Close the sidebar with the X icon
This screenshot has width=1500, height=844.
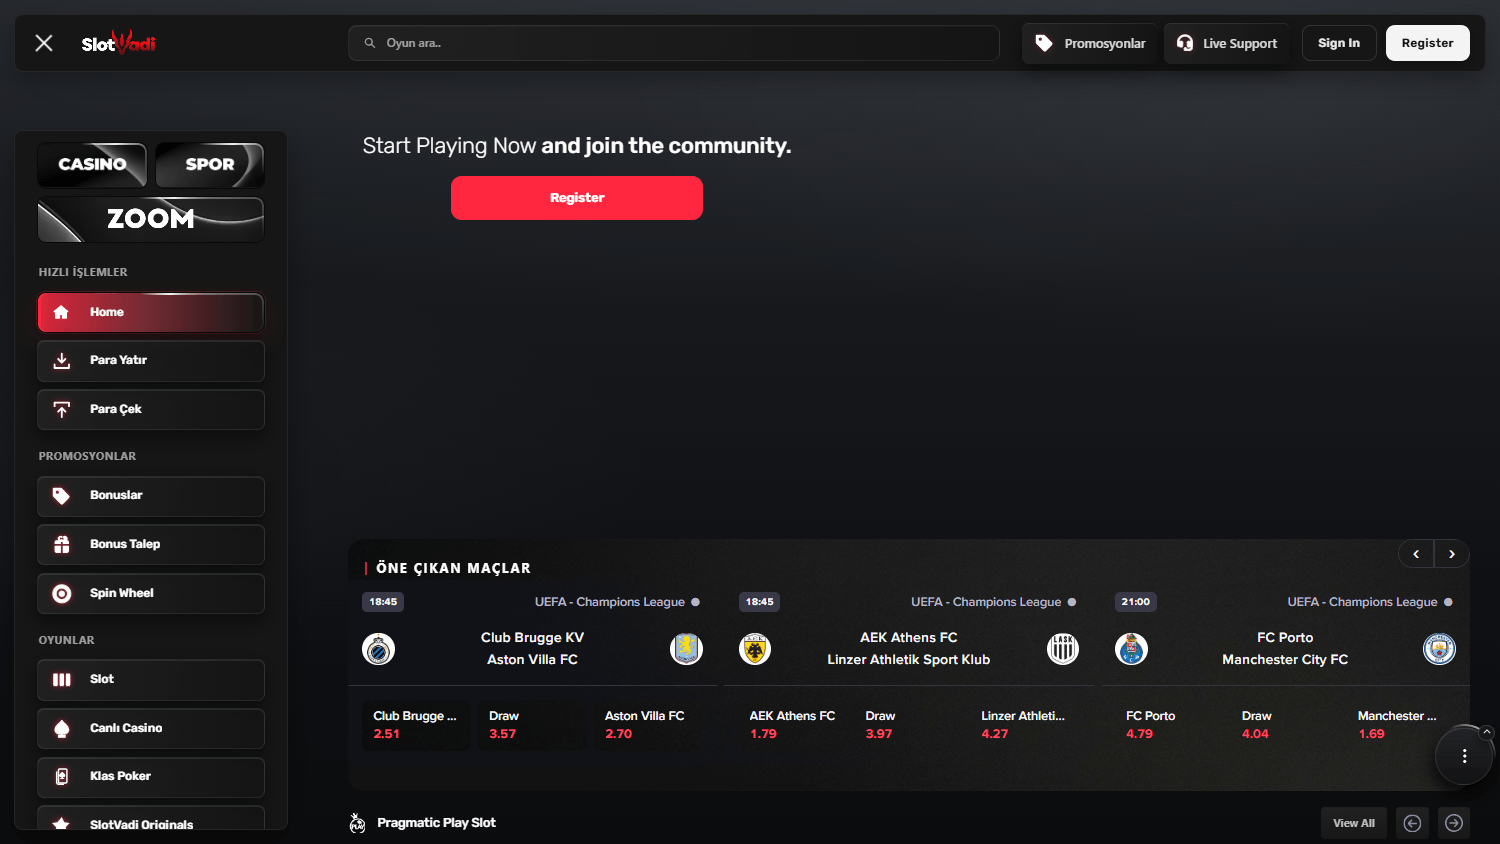(x=44, y=43)
